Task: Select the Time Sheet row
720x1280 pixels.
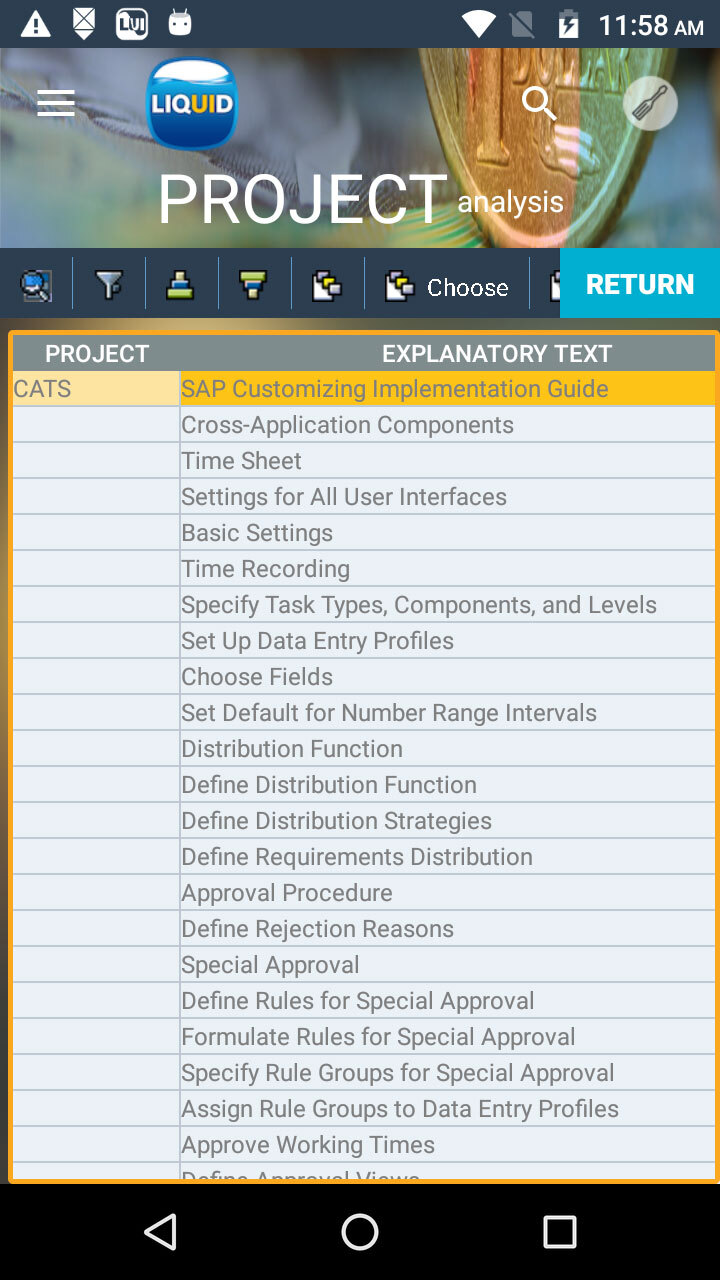Action: (x=446, y=461)
